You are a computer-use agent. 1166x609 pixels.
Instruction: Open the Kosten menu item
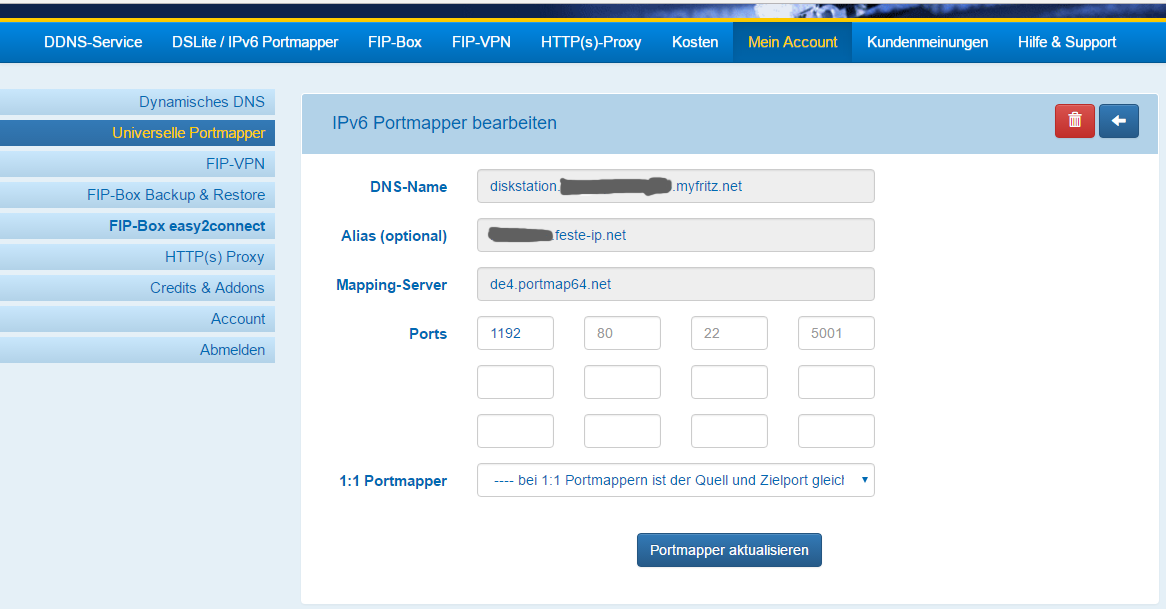point(695,42)
